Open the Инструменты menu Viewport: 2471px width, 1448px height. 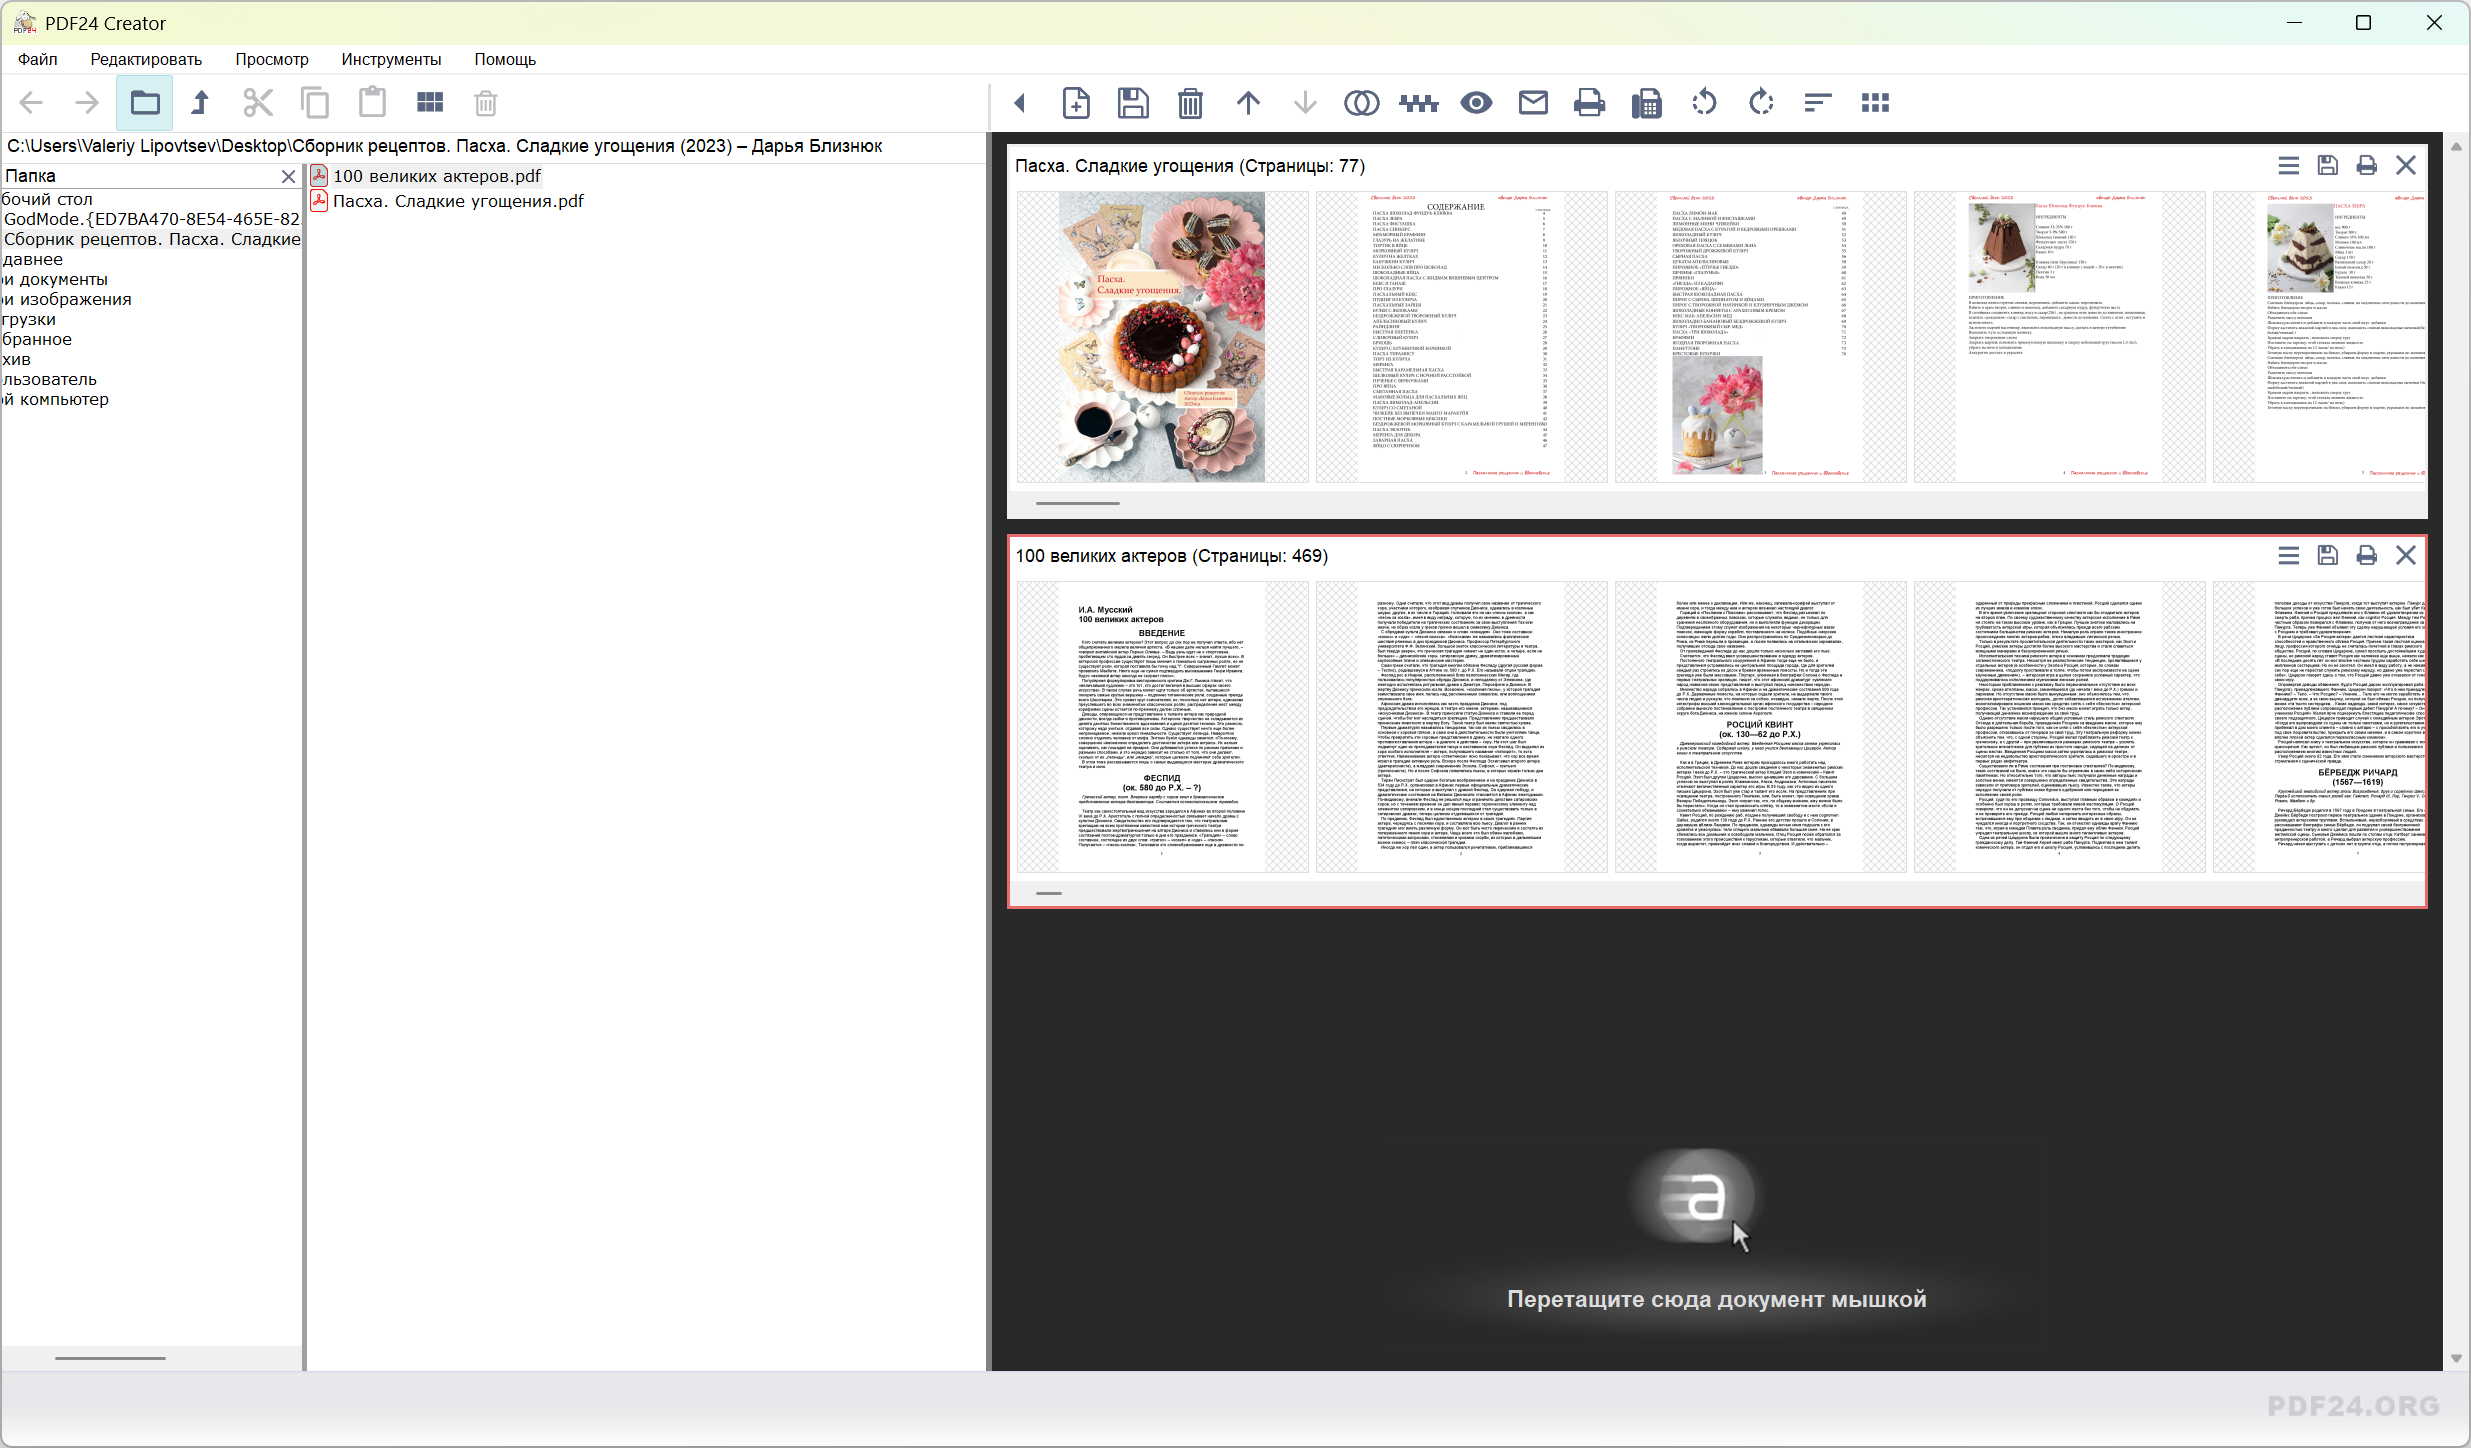pos(391,59)
